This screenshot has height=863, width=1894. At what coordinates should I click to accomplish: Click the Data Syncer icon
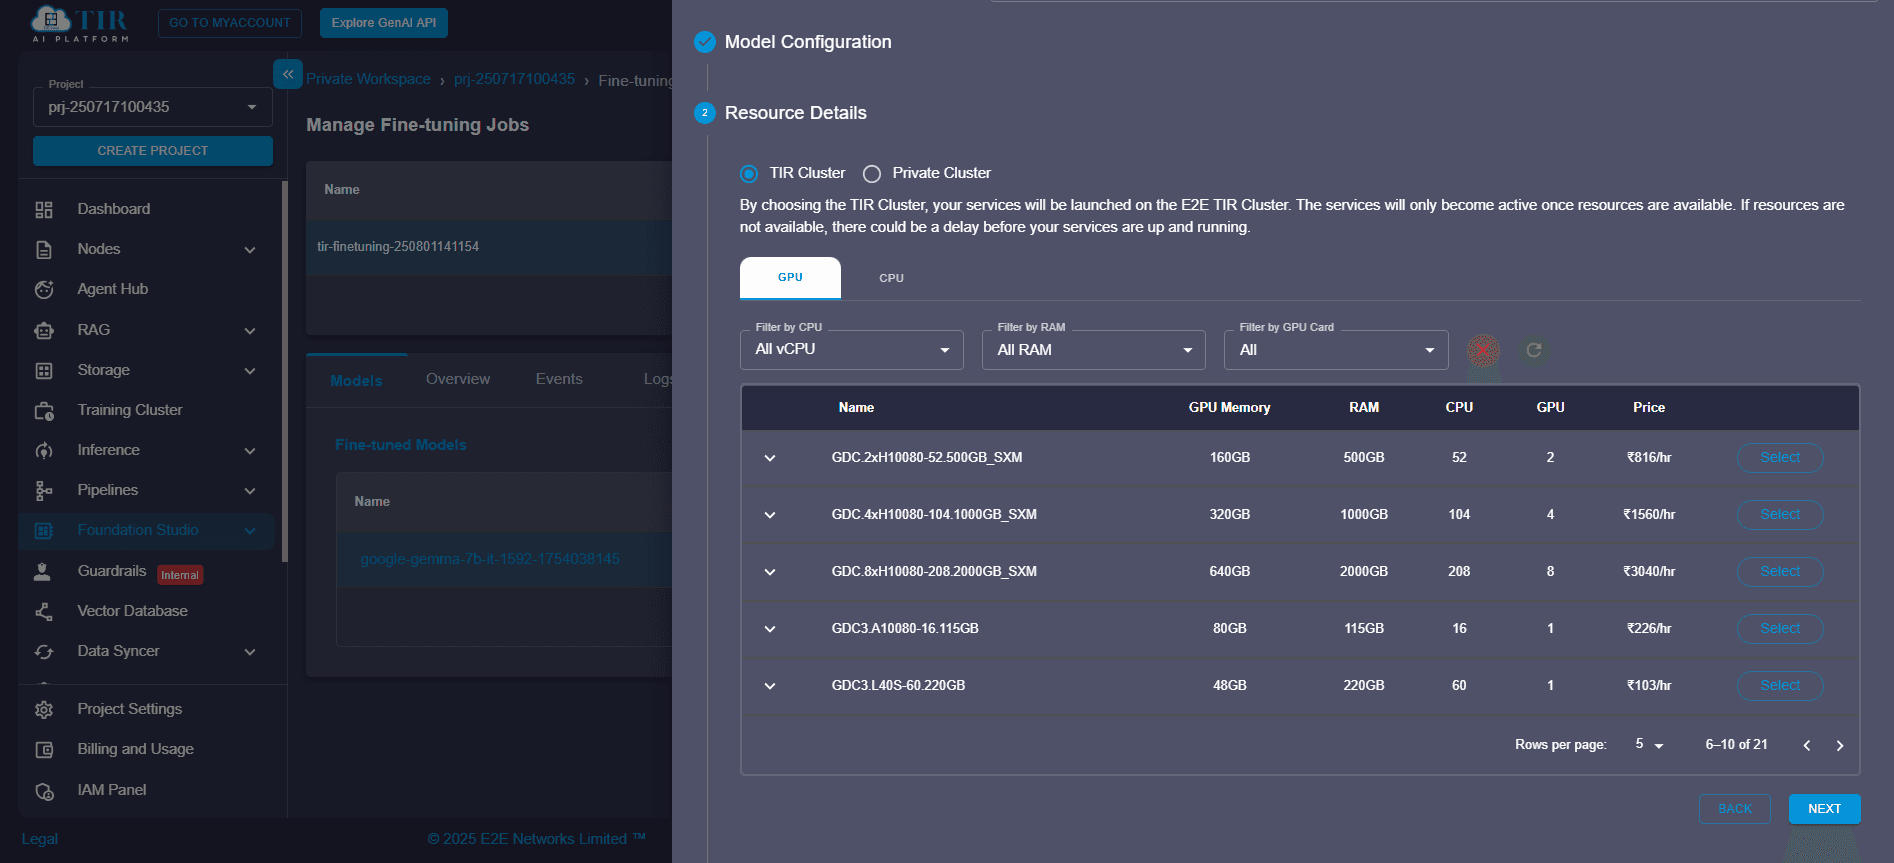point(44,651)
